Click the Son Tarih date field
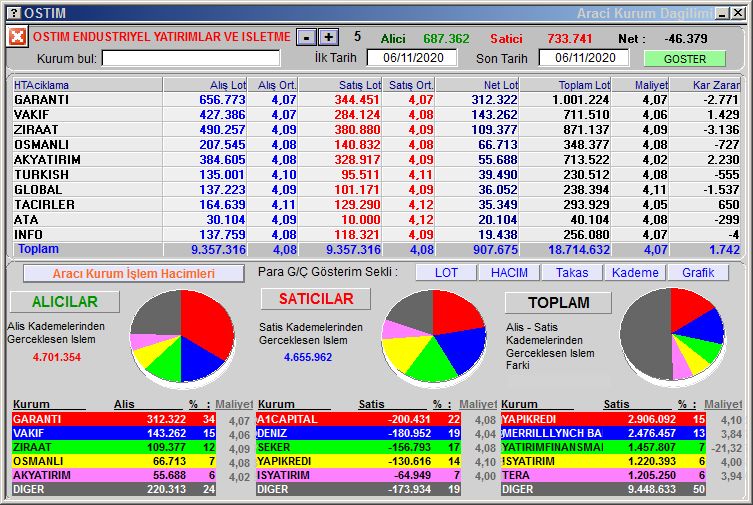This screenshot has width=753, height=505. tap(584, 58)
